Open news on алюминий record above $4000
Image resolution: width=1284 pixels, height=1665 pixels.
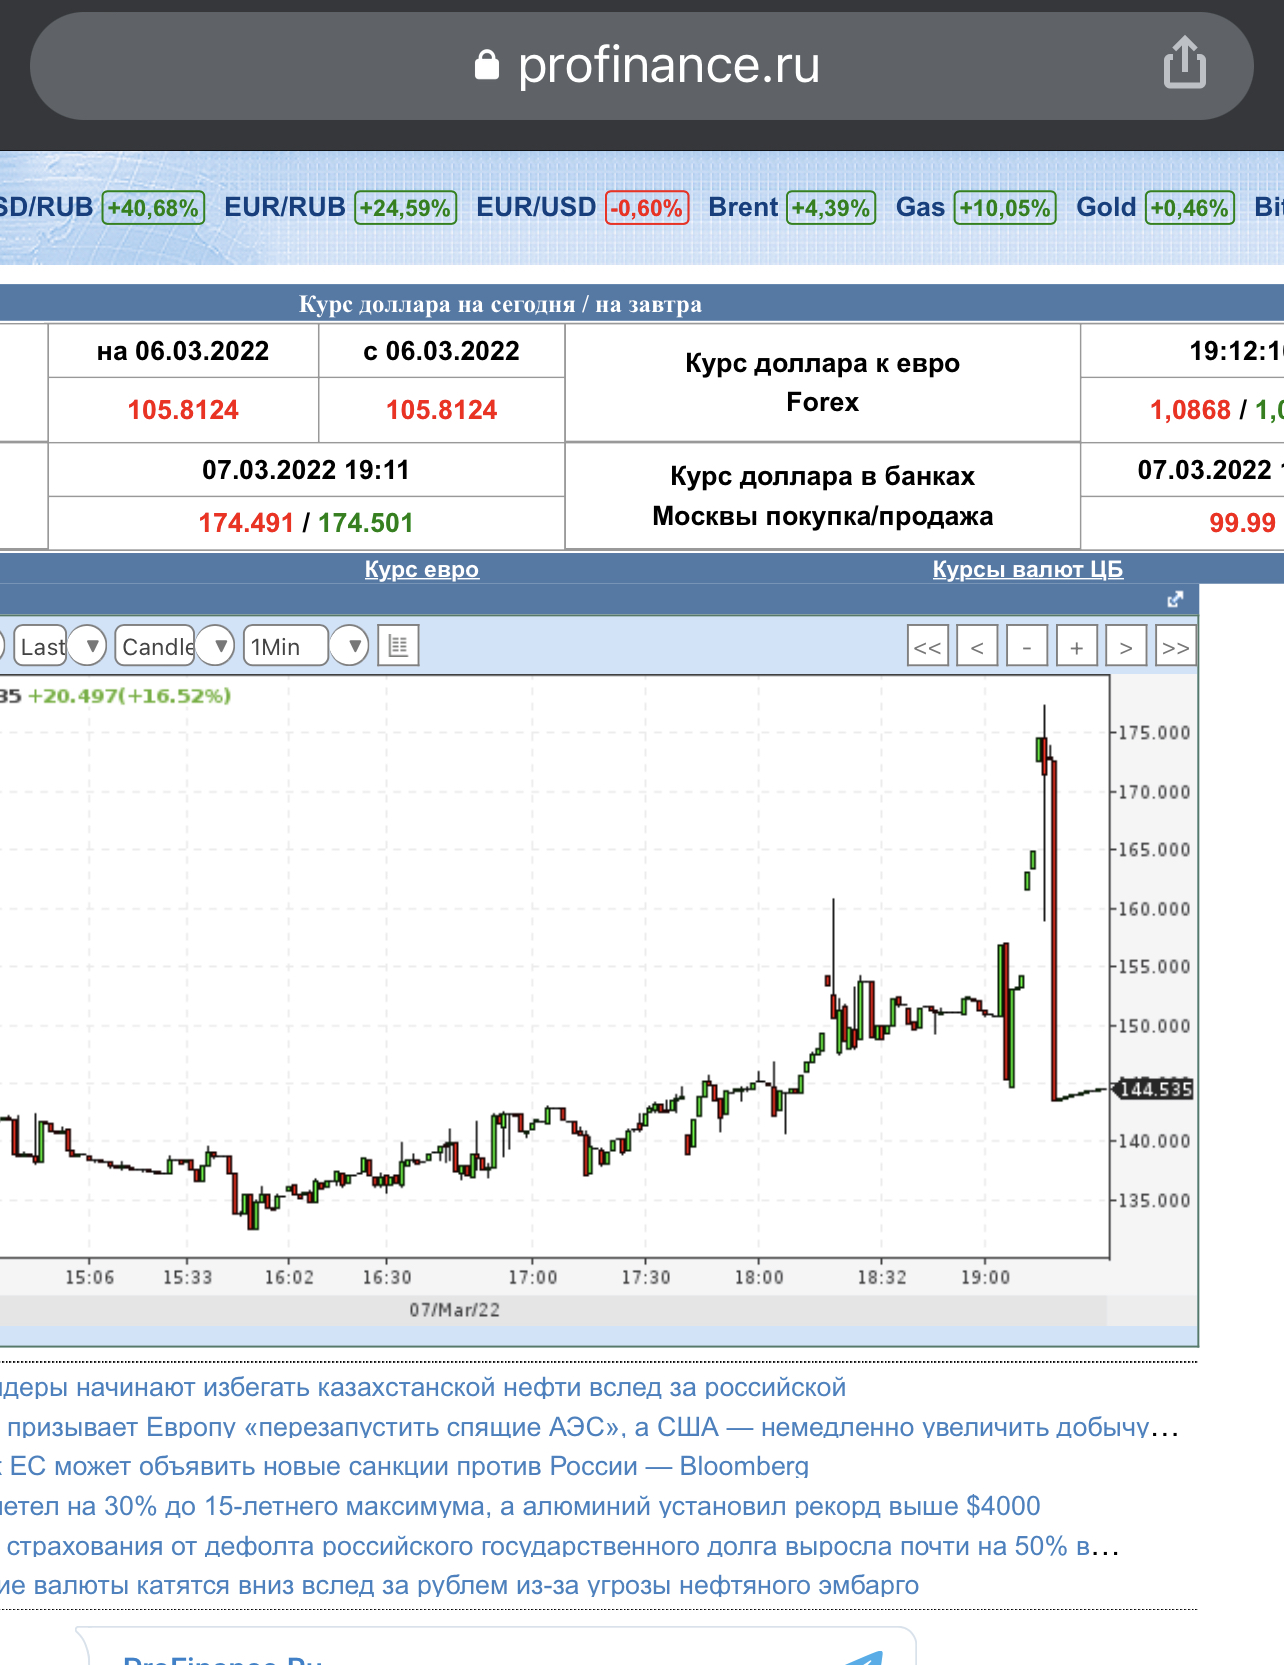[x=520, y=1506]
